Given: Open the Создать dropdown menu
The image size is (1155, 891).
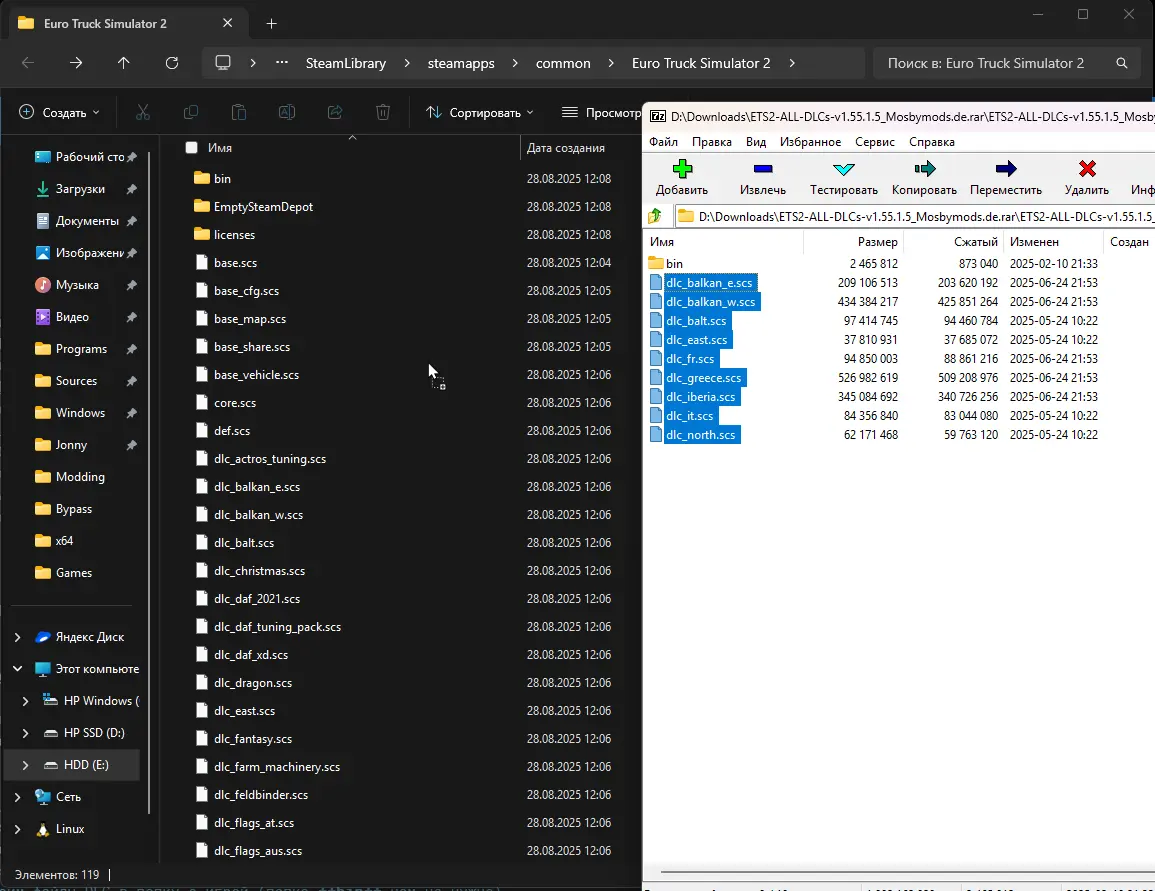Looking at the screenshot, I should (60, 113).
